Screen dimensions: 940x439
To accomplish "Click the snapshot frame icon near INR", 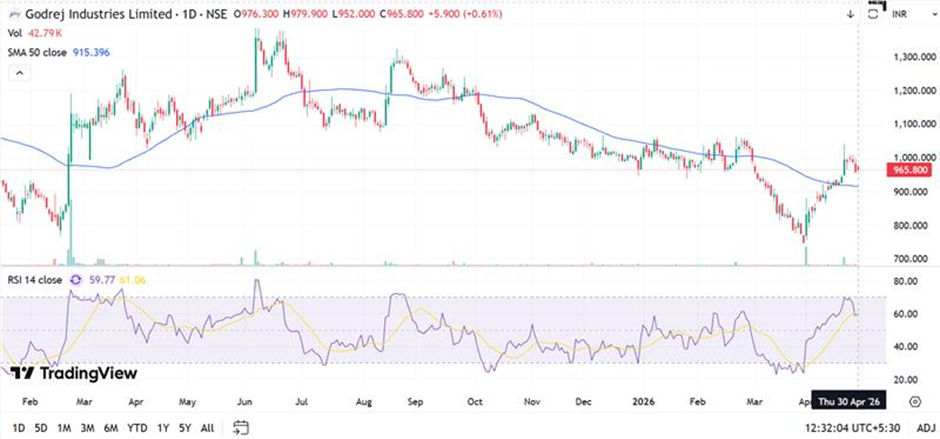I will pyautogui.click(x=875, y=13).
